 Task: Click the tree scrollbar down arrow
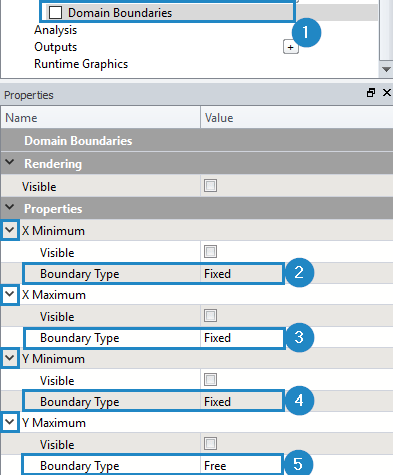(386, 70)
